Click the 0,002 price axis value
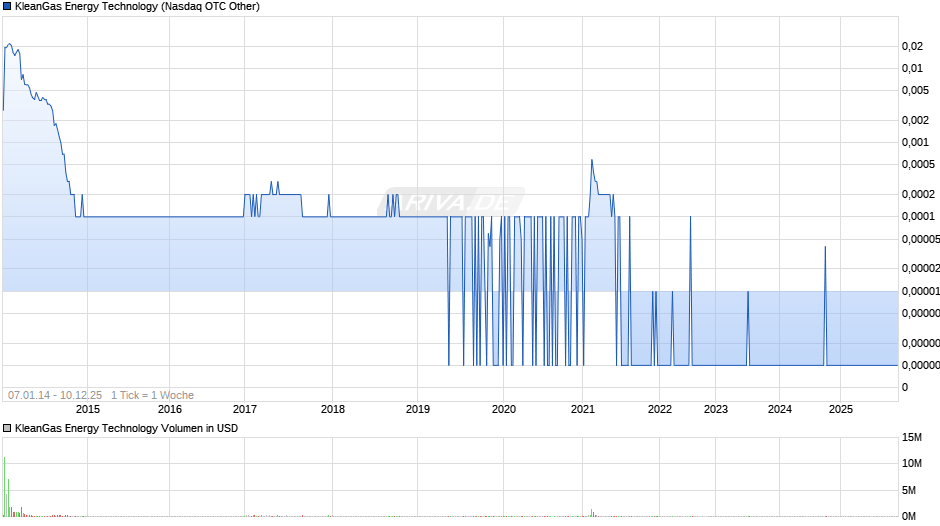 pyautogui.click(x=915, y=120)
